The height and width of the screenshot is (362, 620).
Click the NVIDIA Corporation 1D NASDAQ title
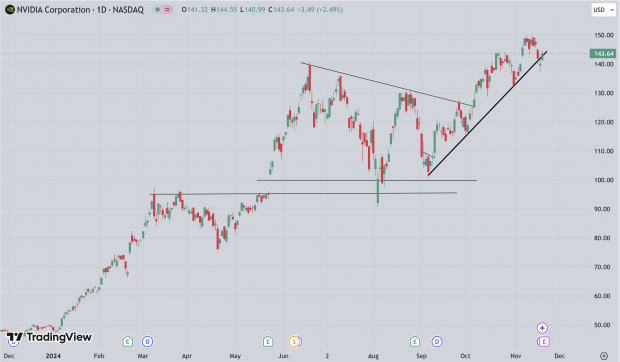click(80, 9)
